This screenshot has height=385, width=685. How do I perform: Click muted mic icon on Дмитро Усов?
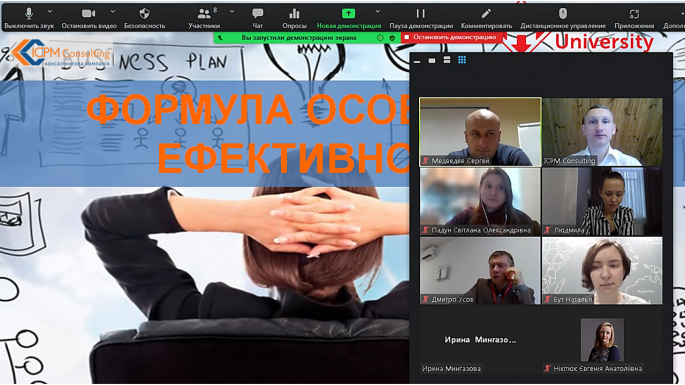point(426,299)
